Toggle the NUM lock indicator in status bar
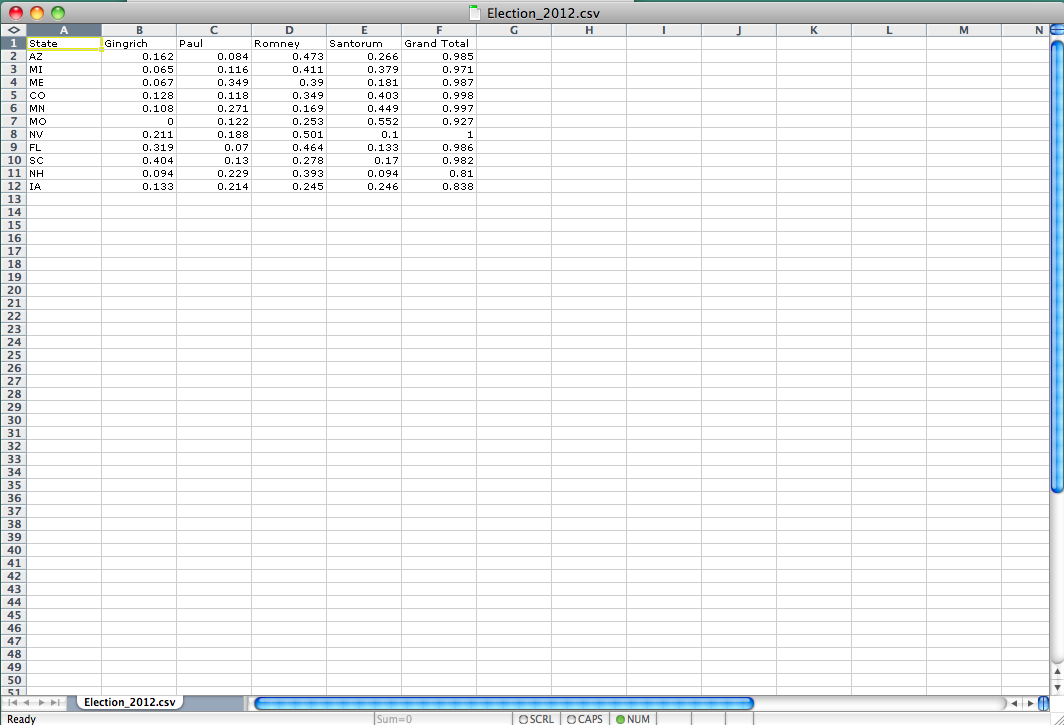This screenshot has width=1064, height=725. pyautogui.click(x=632, y=718)
